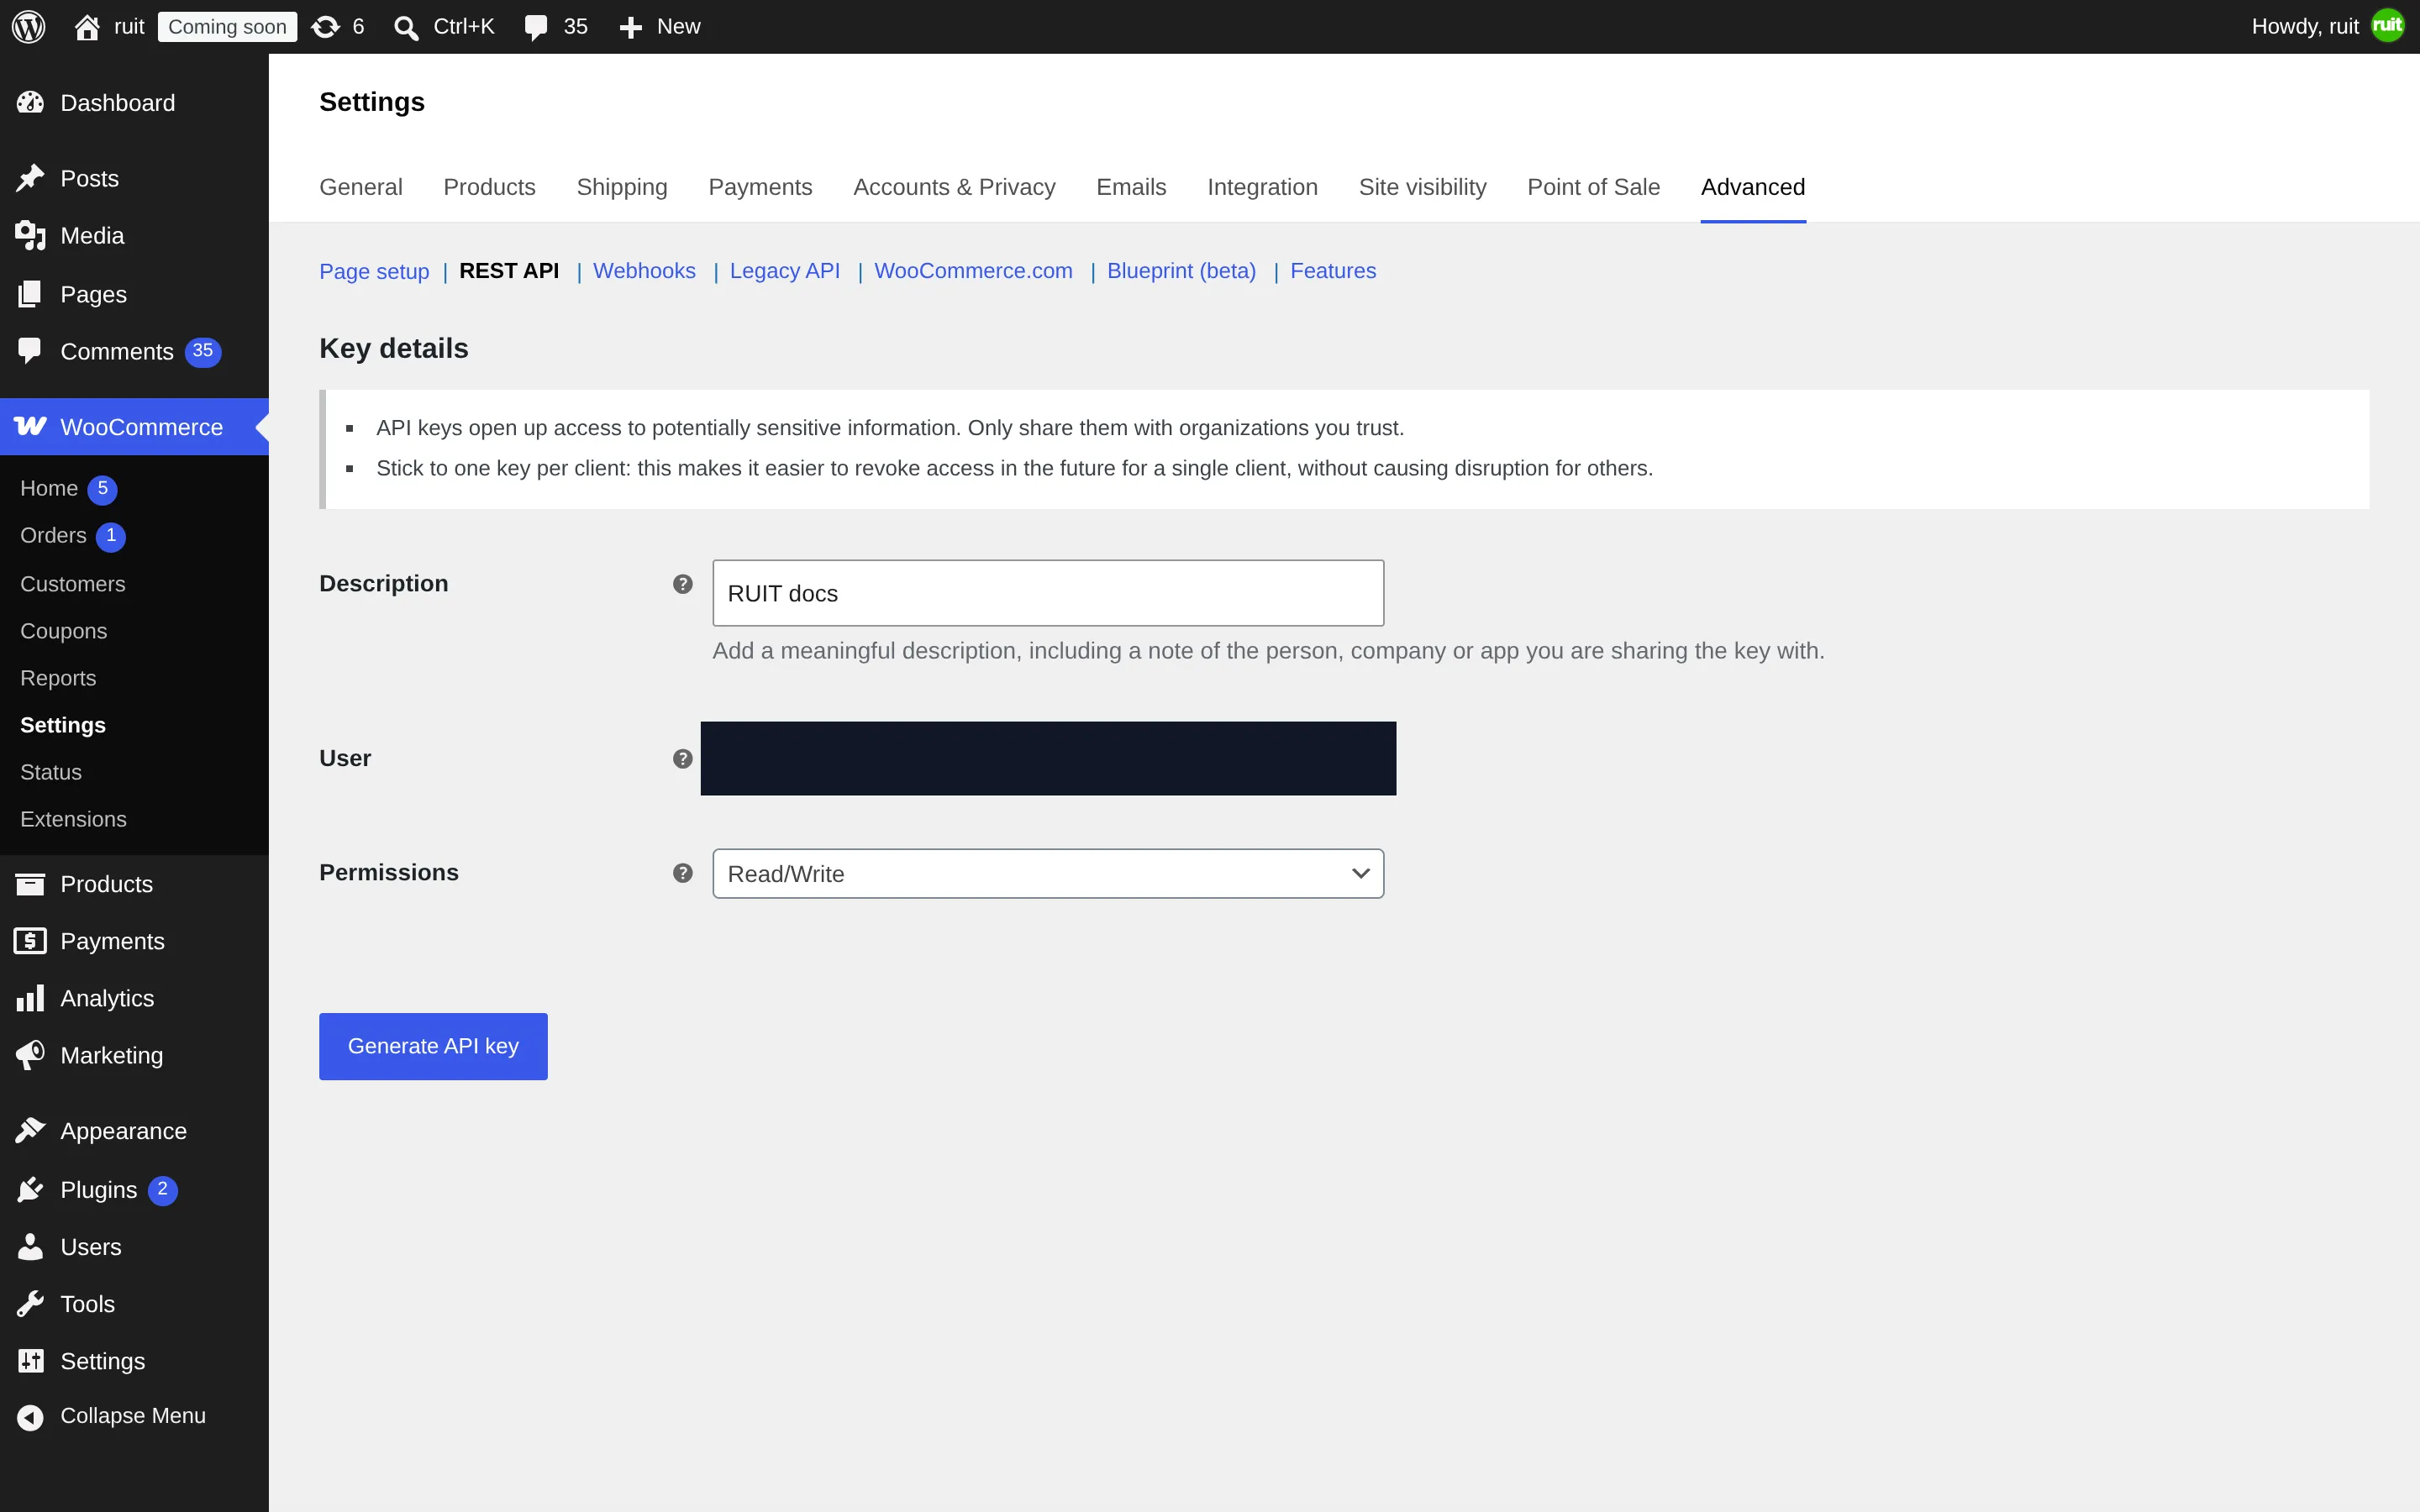
Task: Open the Site visibility tab
Action: point(1422,187)
